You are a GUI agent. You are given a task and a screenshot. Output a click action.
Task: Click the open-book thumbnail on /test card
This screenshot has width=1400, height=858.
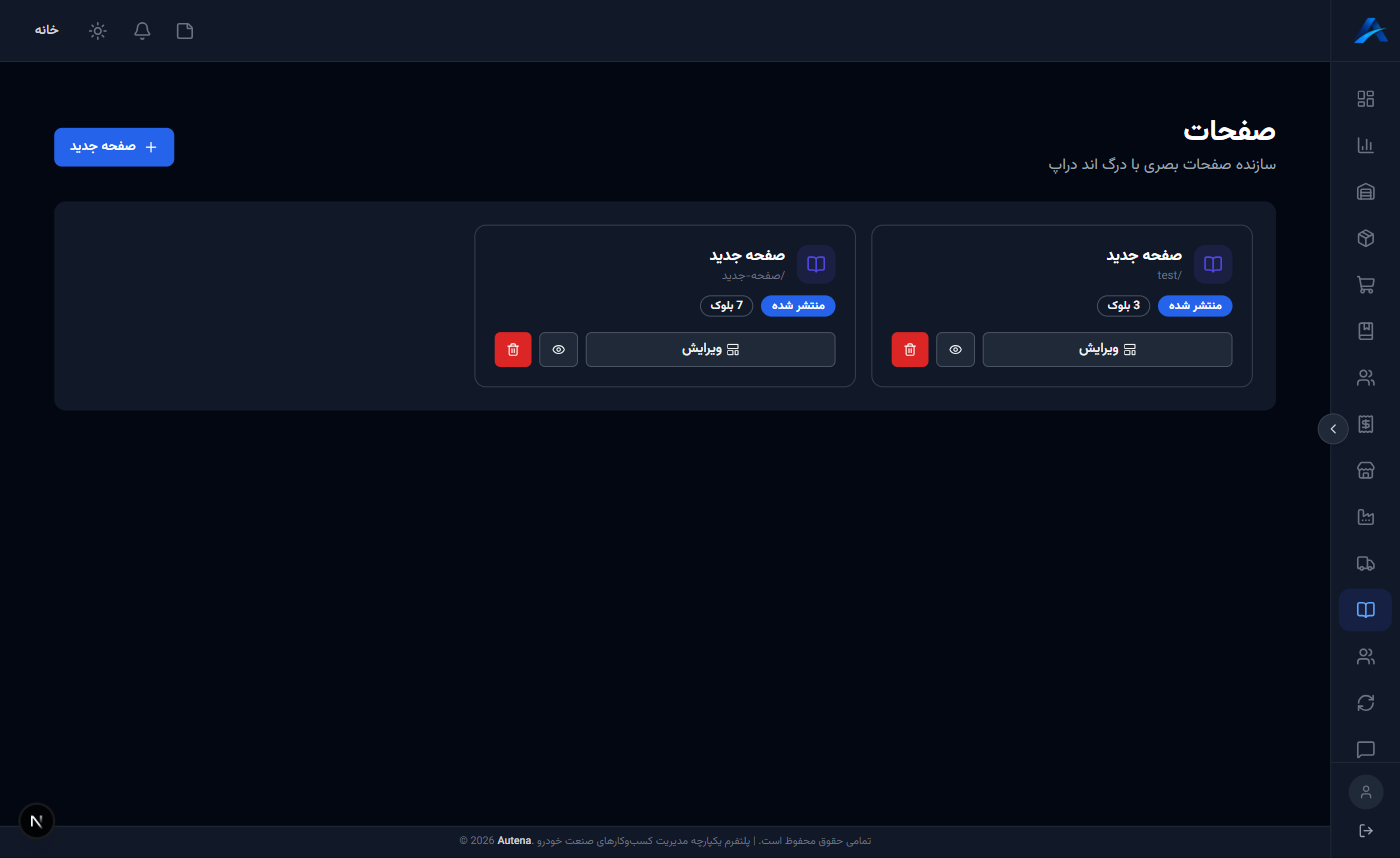click(1213, 264)
